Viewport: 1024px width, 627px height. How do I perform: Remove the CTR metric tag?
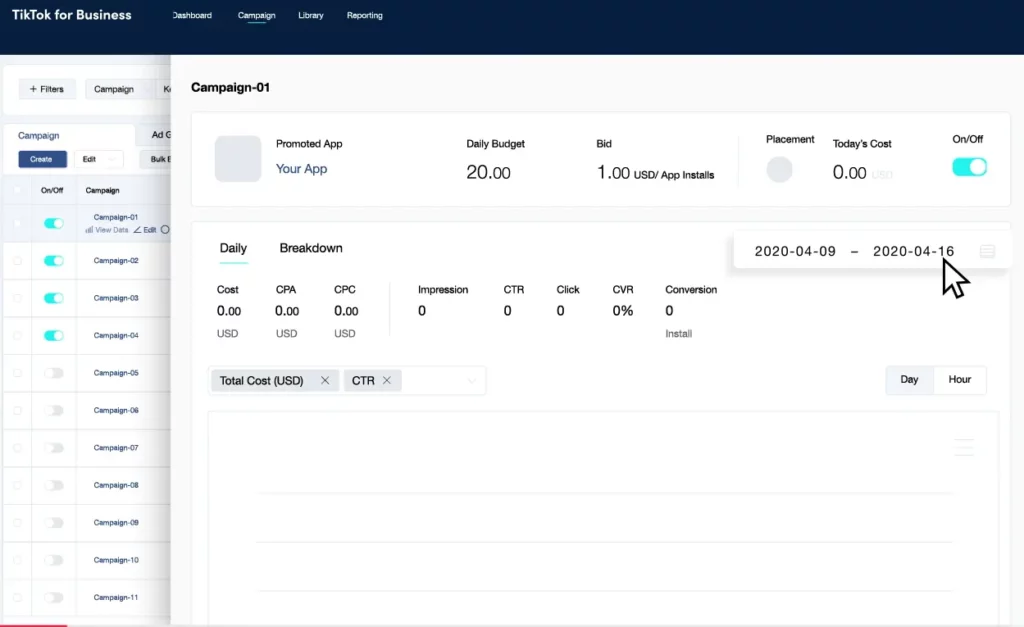point(386,381)
